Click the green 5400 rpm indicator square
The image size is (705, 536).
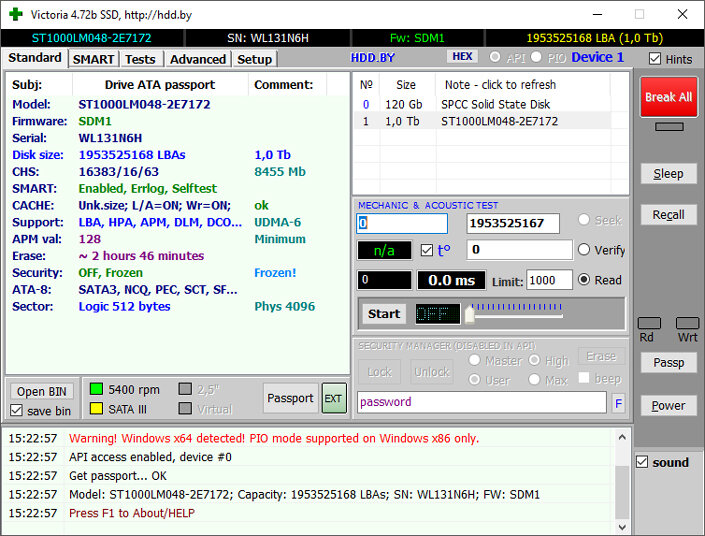tap(96, 389)
